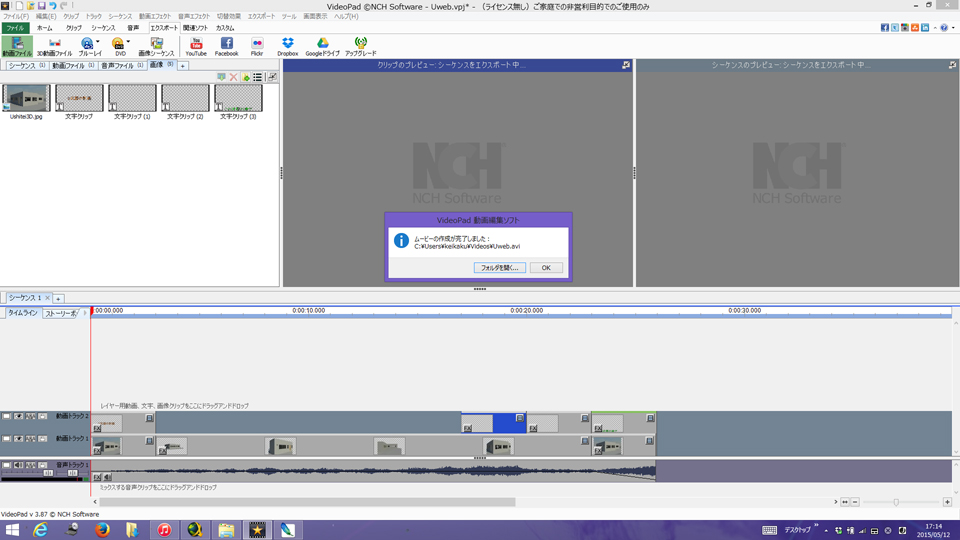Click transition icon on first 動画トラック 2 clip
960x540 pixels.
149,418
